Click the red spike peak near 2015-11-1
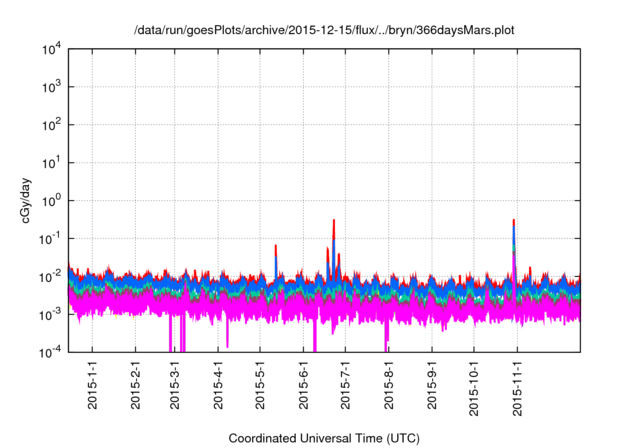This screenshot has width=640, height=448. tap(513, 222)
